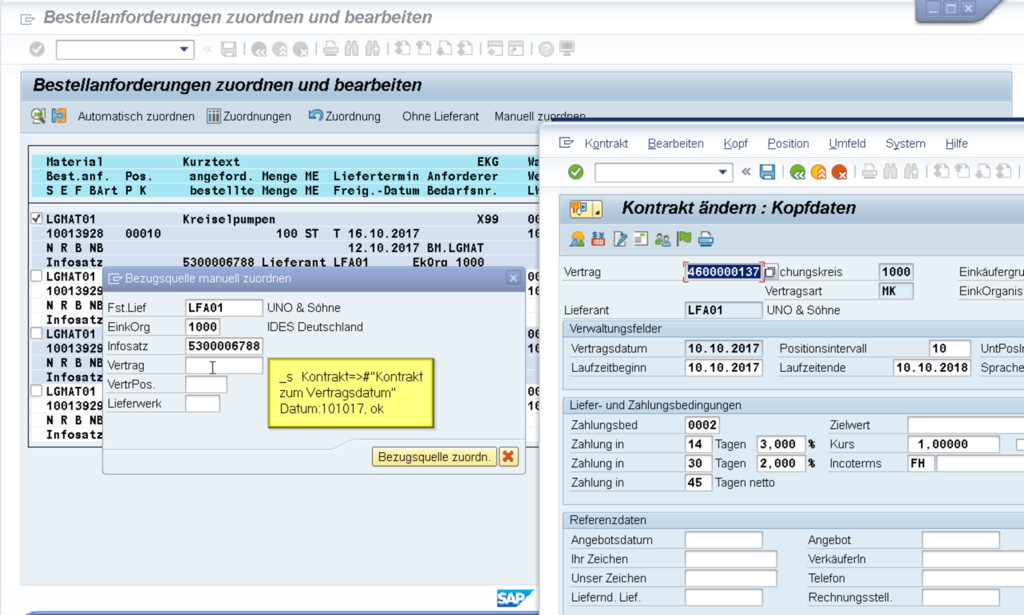Uncheck the first LGMAT01 Kreiselpumpen row checkbox
The width and height of the screenshot is (1024, 615).
pos(37,218)
